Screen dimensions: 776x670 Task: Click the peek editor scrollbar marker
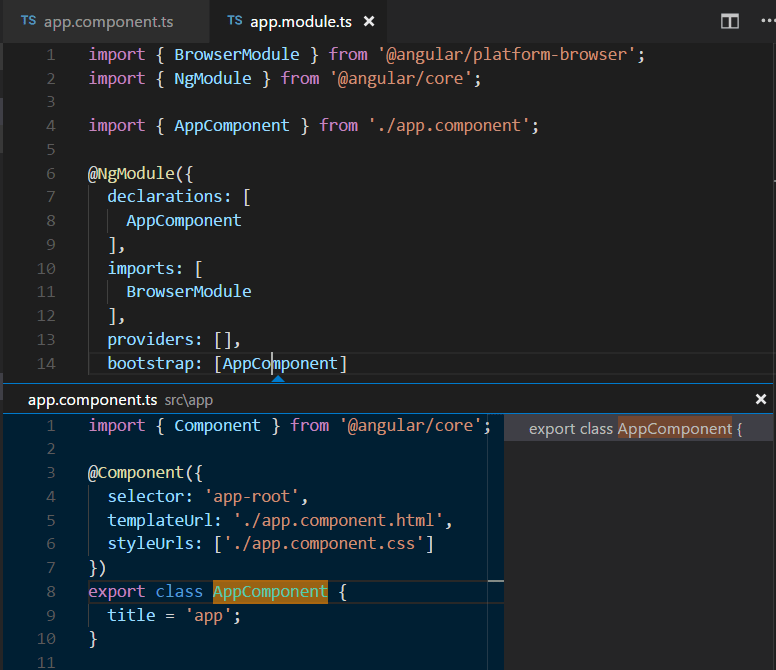[496, 580]
